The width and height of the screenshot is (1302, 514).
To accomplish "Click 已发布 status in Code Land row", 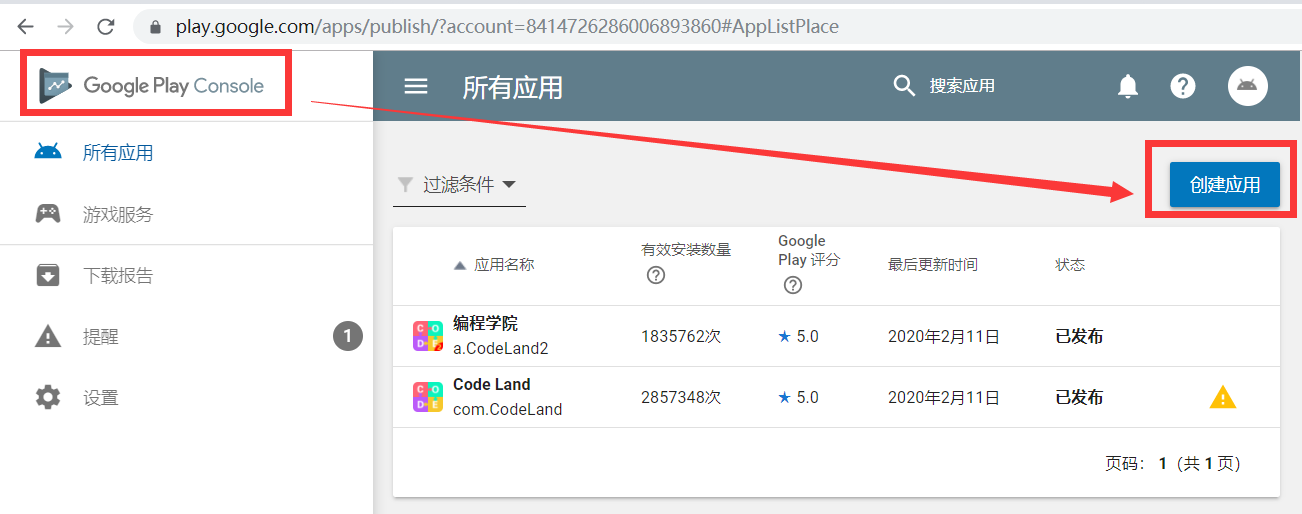I will point(1080,397).
